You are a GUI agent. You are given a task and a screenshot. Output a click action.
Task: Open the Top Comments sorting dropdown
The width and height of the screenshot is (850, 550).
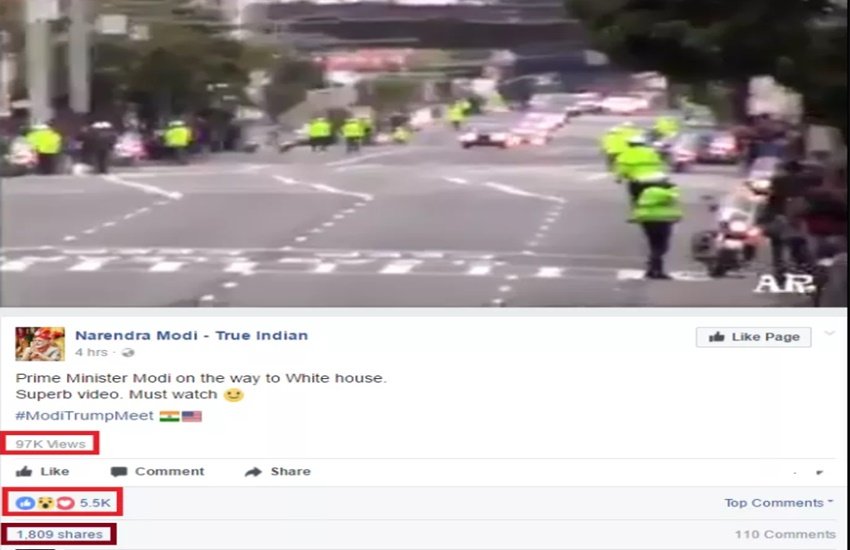[778, 503]
